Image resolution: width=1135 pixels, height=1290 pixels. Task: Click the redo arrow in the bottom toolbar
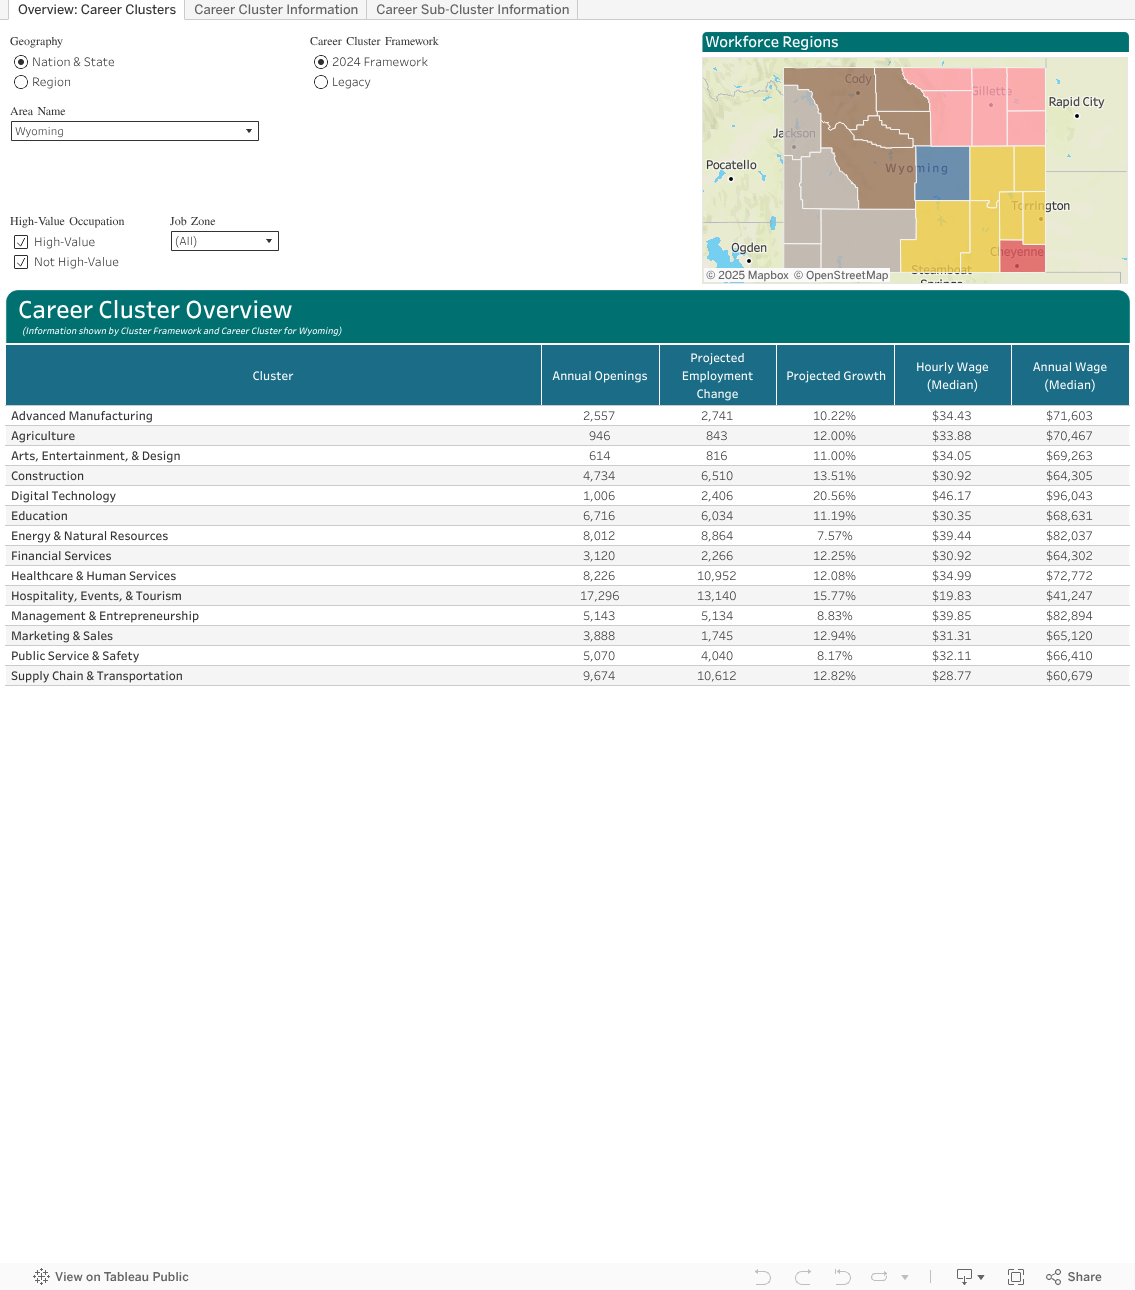pyautogui.click(x=803, y=1277)
